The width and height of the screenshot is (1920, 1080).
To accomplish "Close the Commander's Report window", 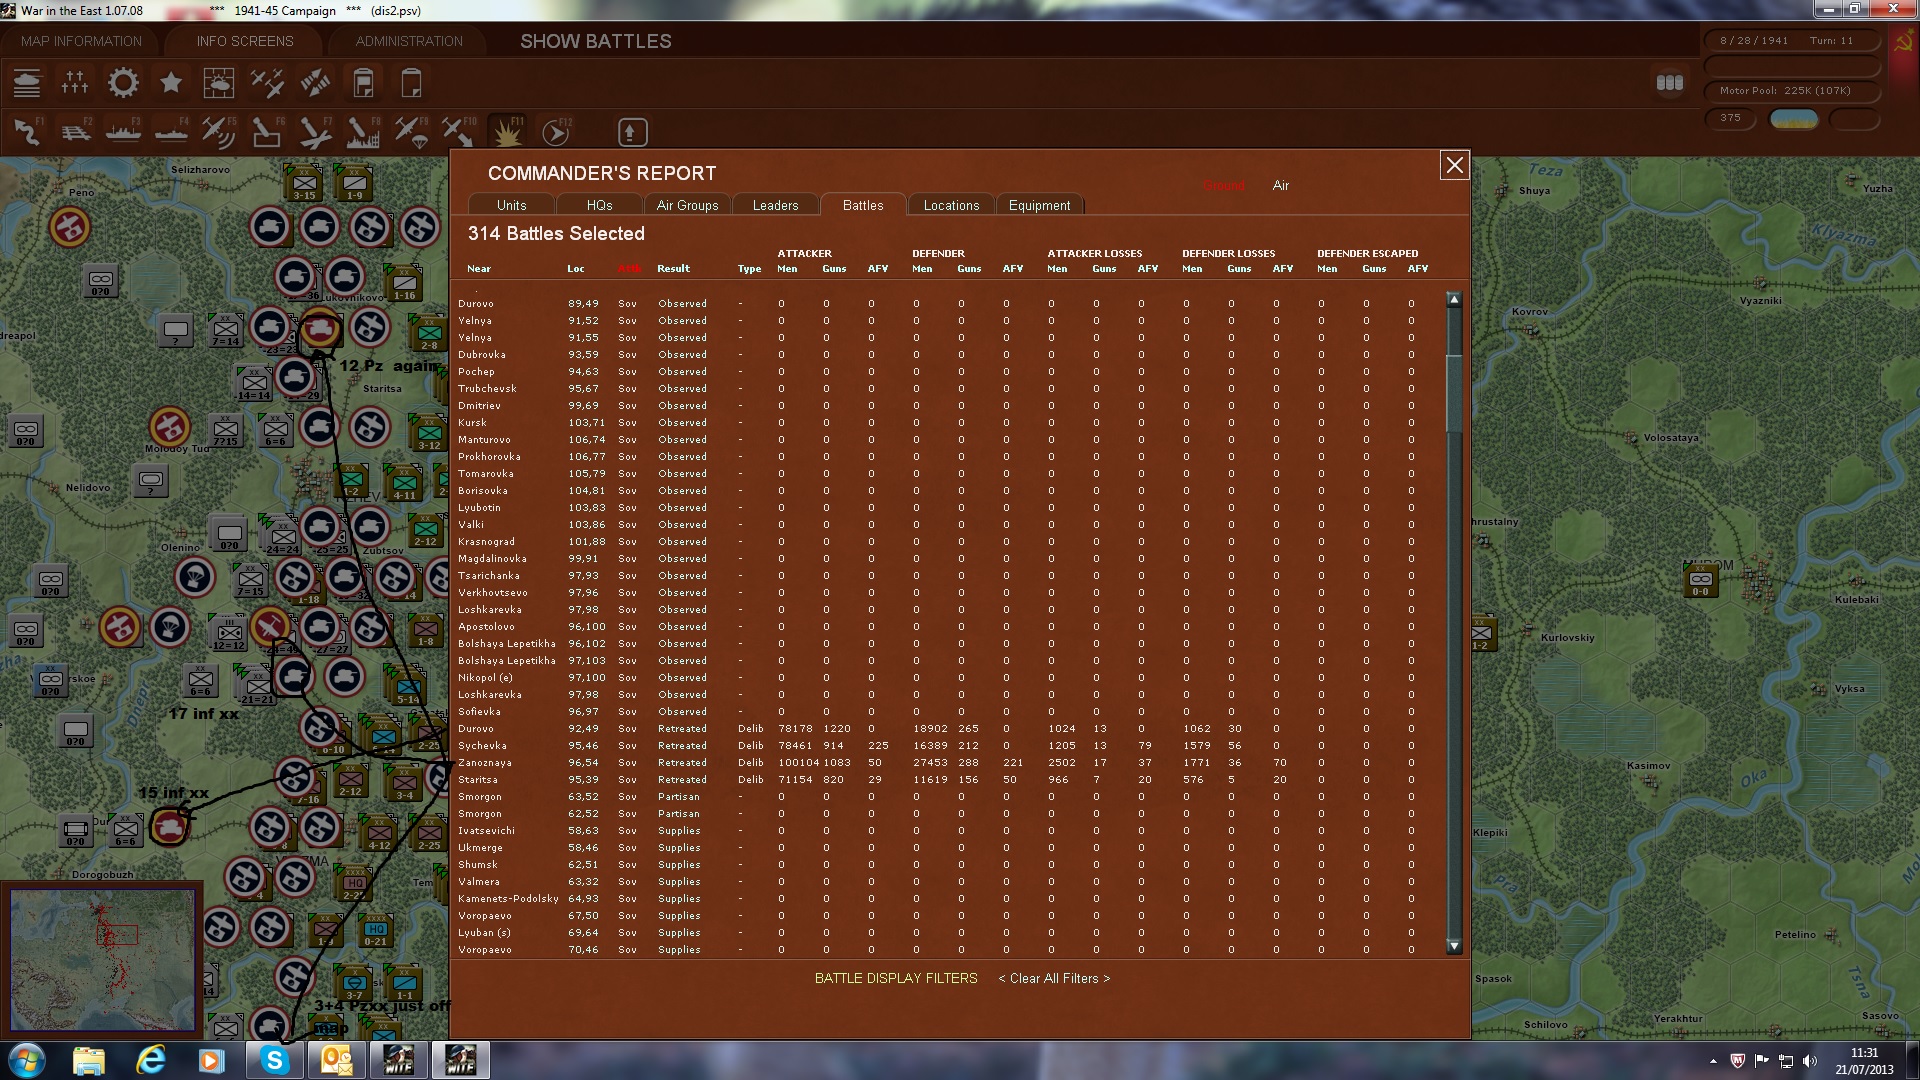I will click(x=1454, y=165).
